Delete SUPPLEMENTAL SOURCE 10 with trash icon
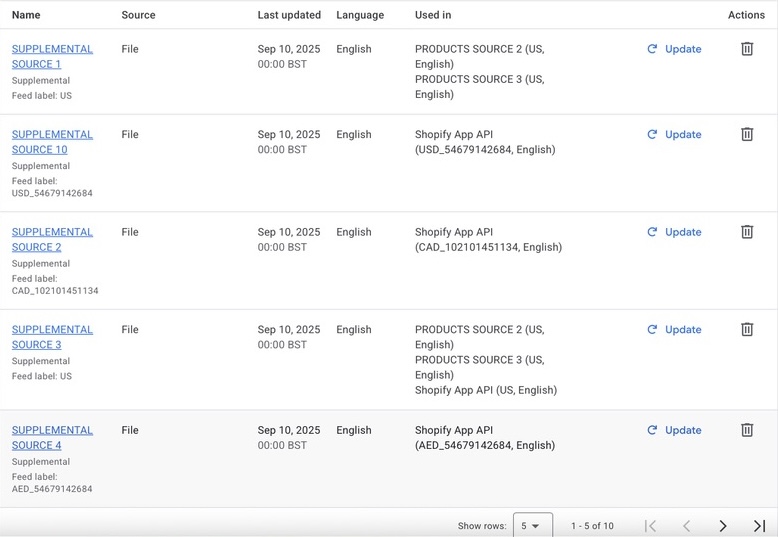Screen dimensions: 778x537 click(747, 134)
